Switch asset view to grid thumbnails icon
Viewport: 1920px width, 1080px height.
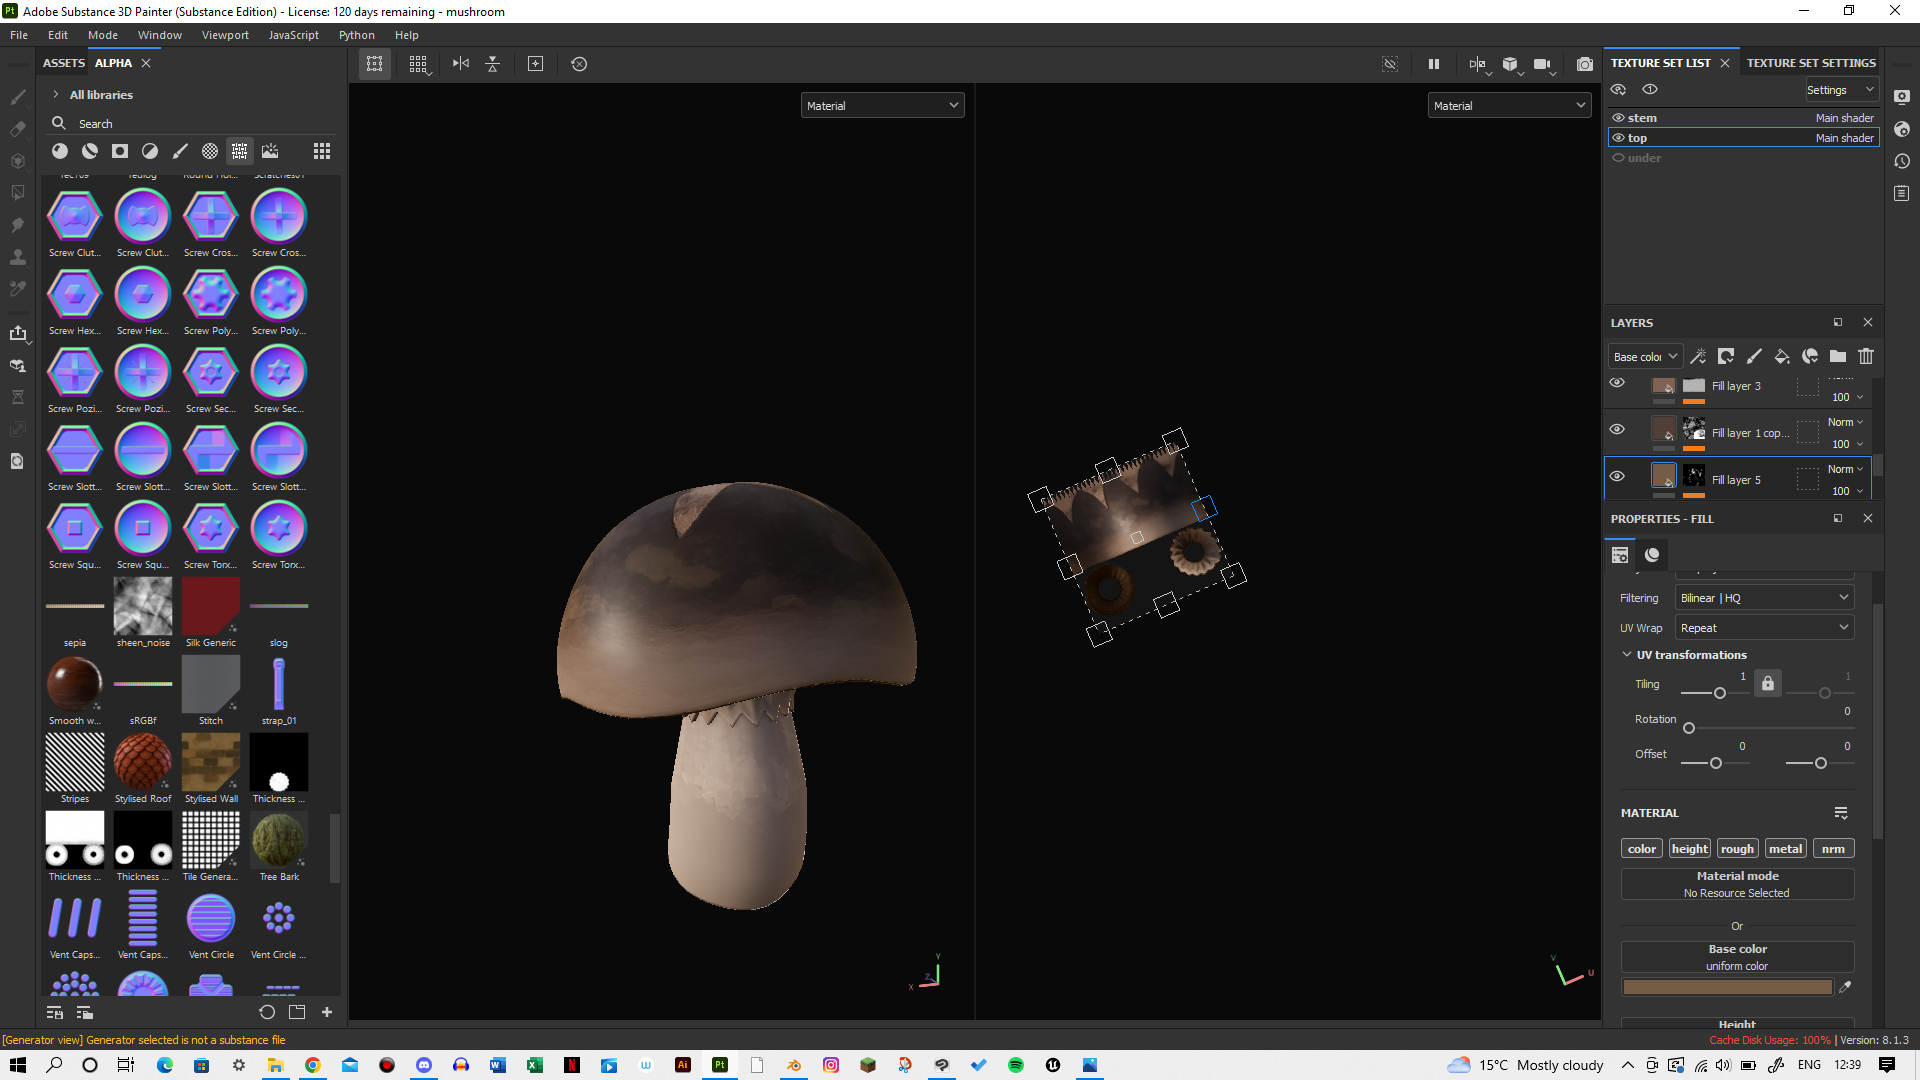322,151
